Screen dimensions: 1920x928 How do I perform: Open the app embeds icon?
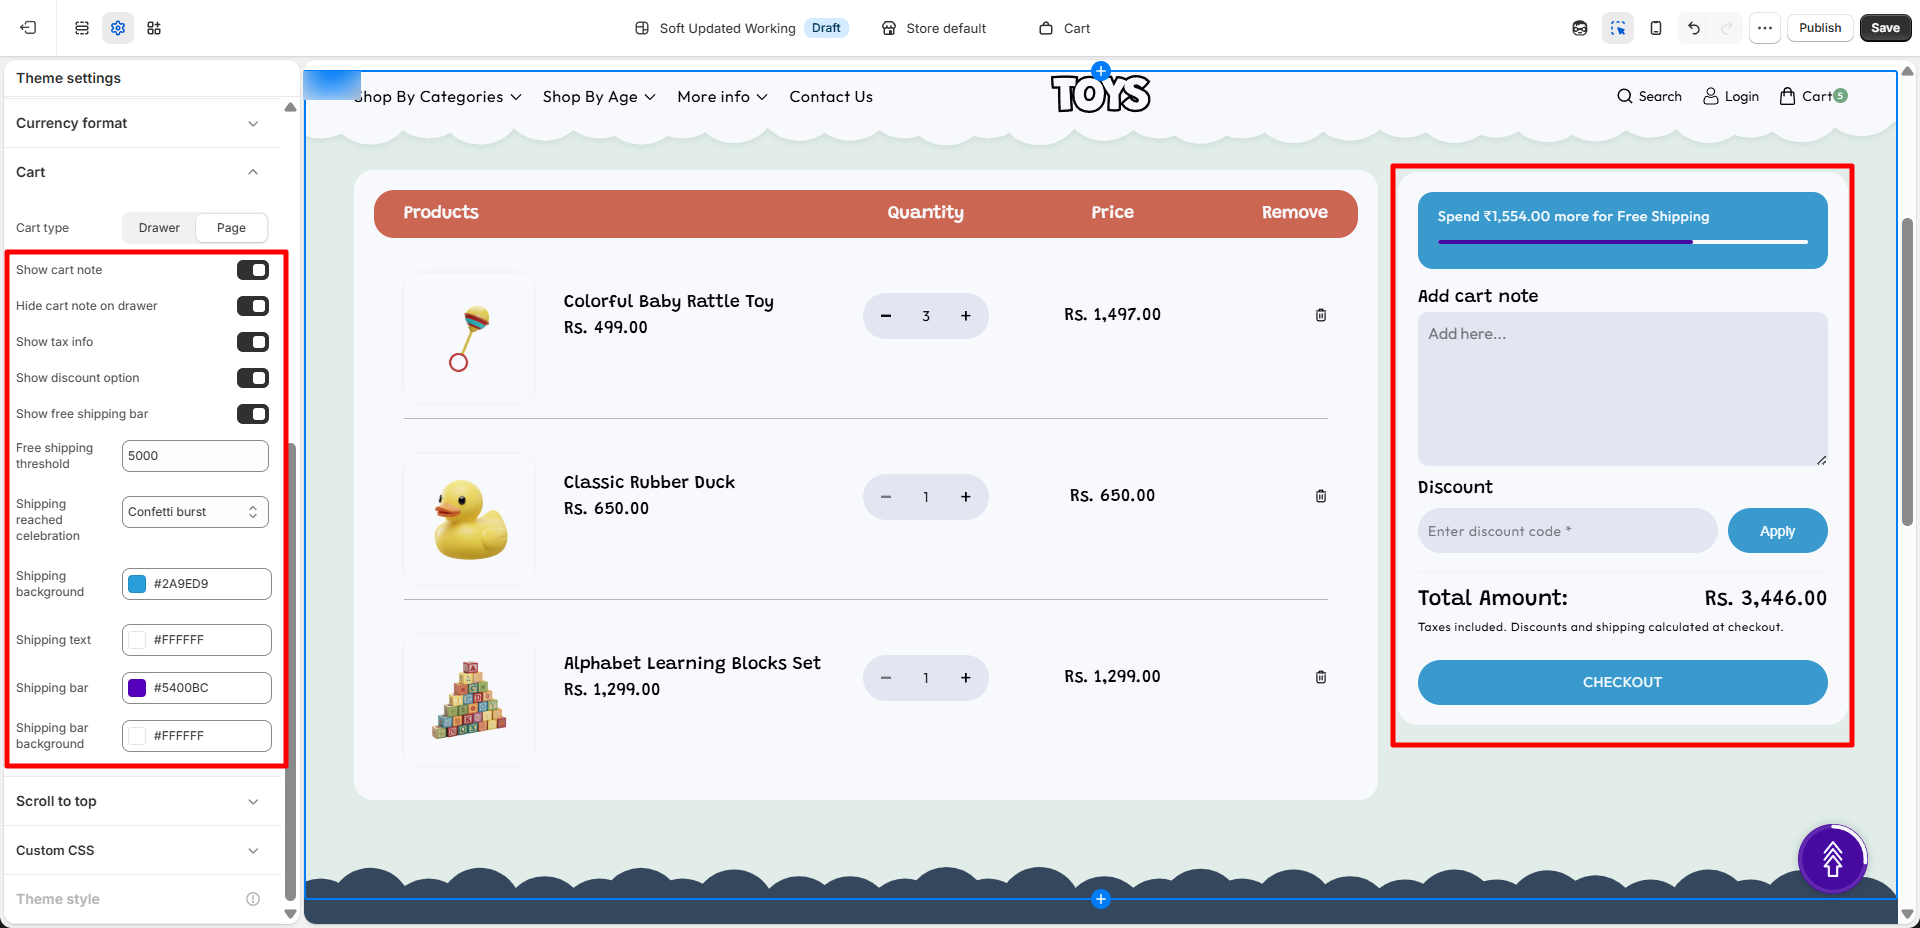coord(154,28)
